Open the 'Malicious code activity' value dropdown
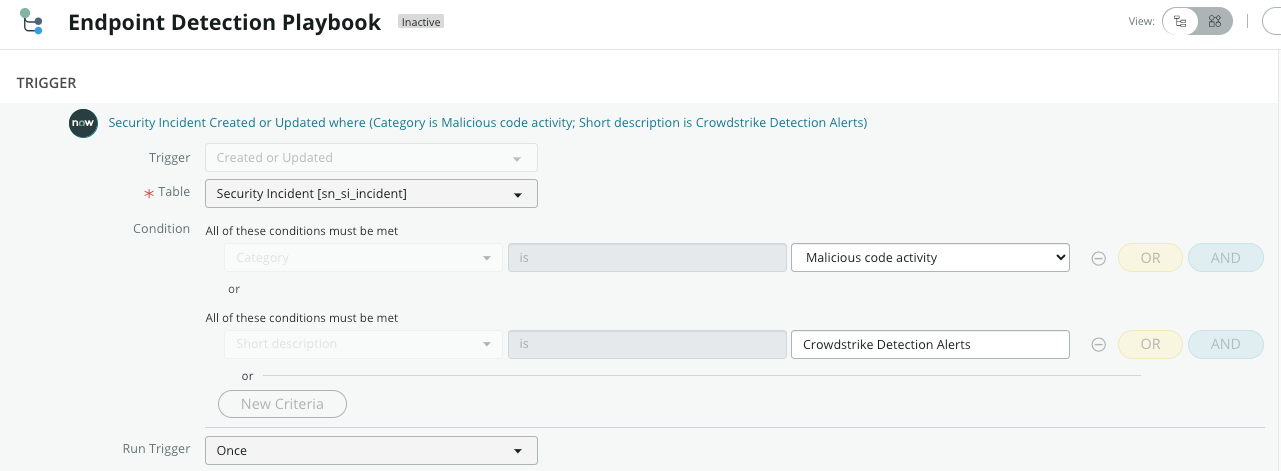Image resolution: width=1281 pixels, height=471 pixels. coord(930,258)
